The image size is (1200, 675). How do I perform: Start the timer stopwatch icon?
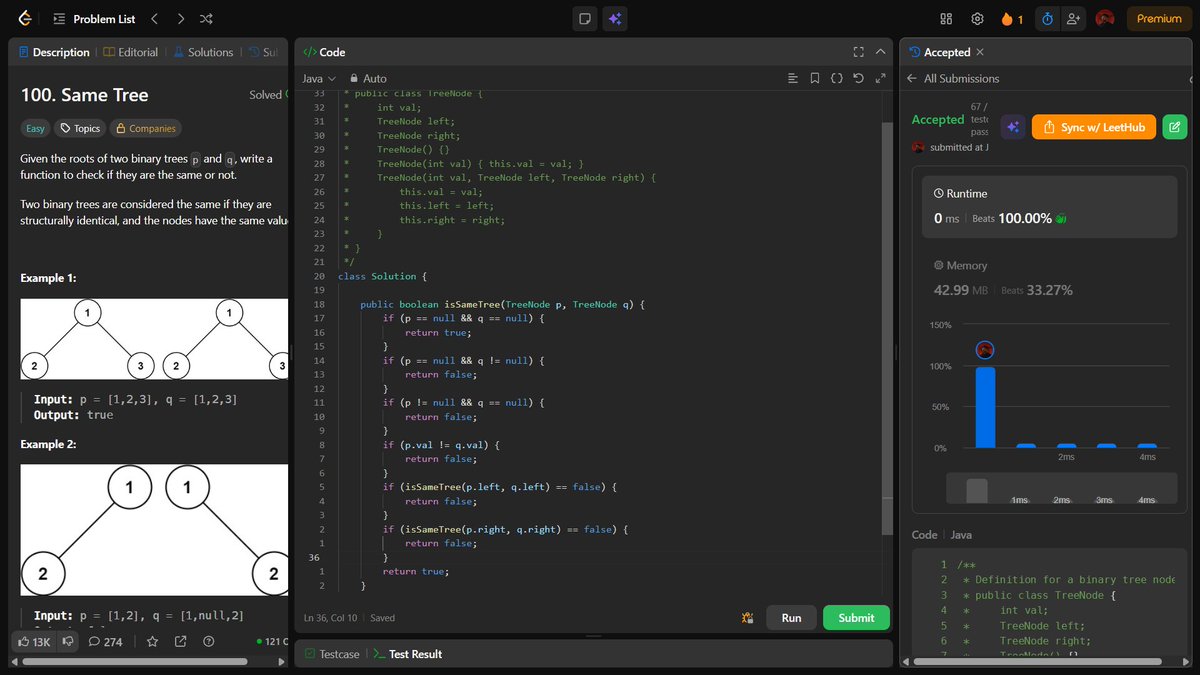(1048, 18)
